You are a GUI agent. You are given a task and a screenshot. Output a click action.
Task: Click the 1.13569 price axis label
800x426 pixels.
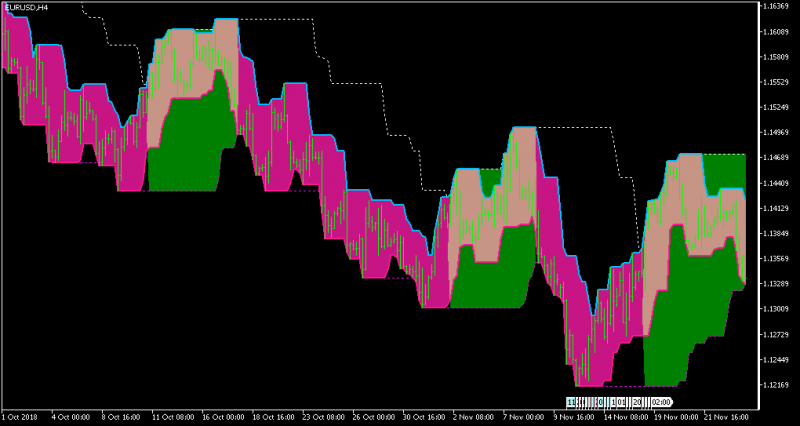pos(774,259)
